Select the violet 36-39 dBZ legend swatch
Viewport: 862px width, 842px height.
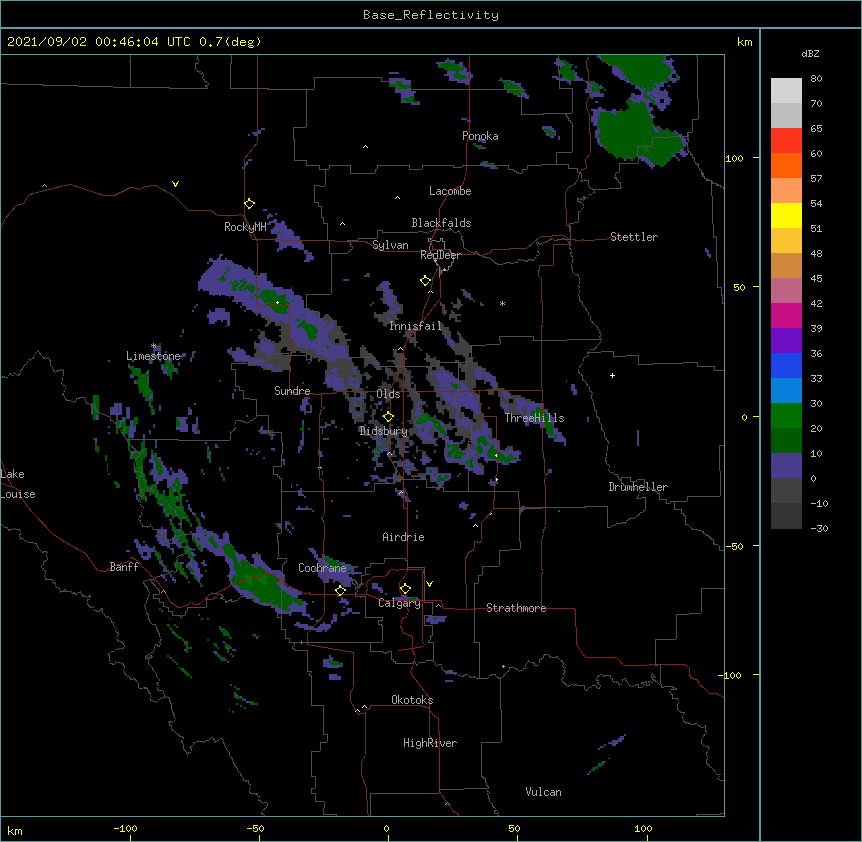click(786, 341)
